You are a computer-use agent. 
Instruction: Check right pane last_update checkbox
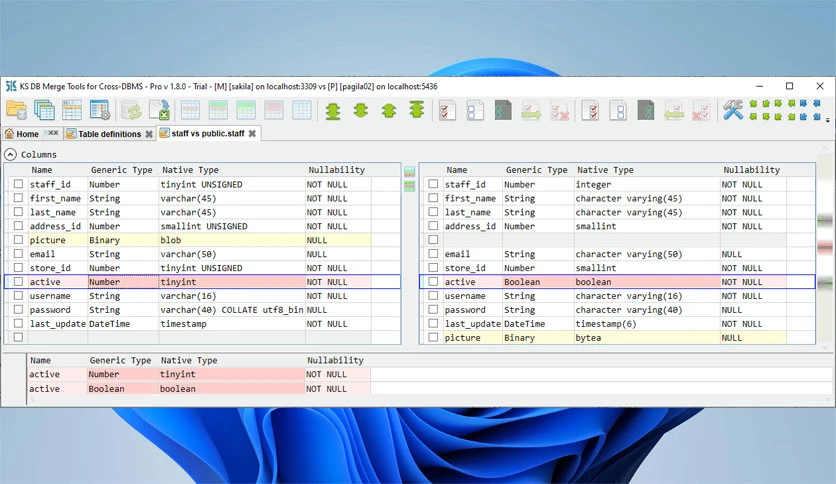point(433,323)
